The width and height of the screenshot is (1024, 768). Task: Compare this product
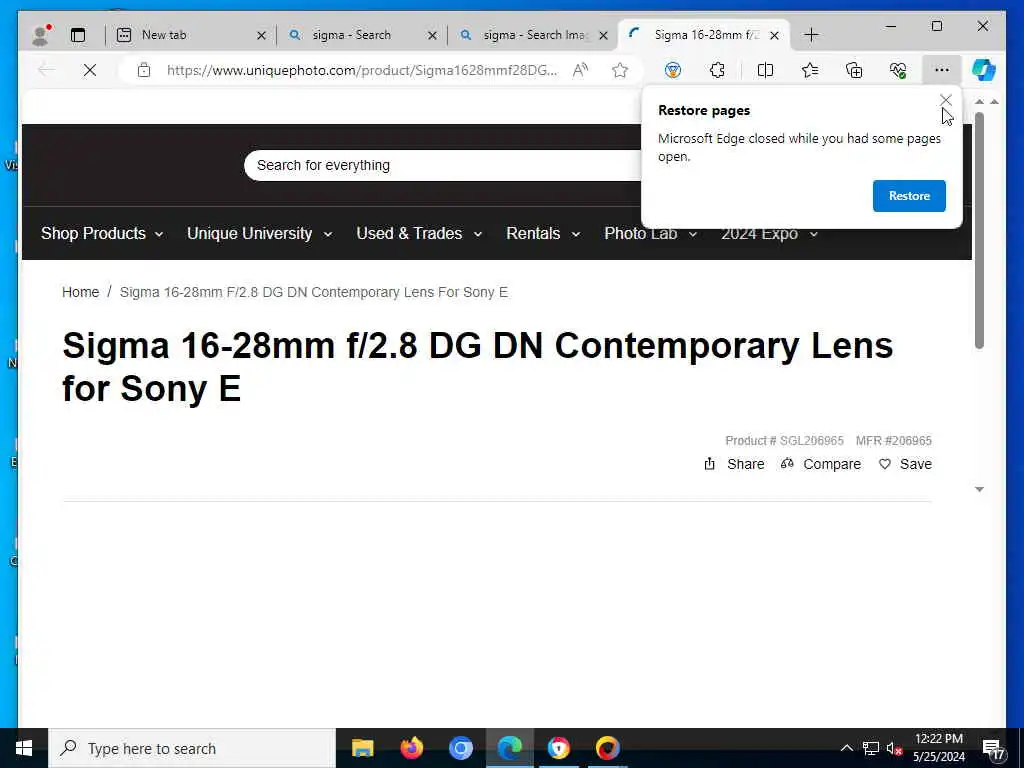pos(821,464)
